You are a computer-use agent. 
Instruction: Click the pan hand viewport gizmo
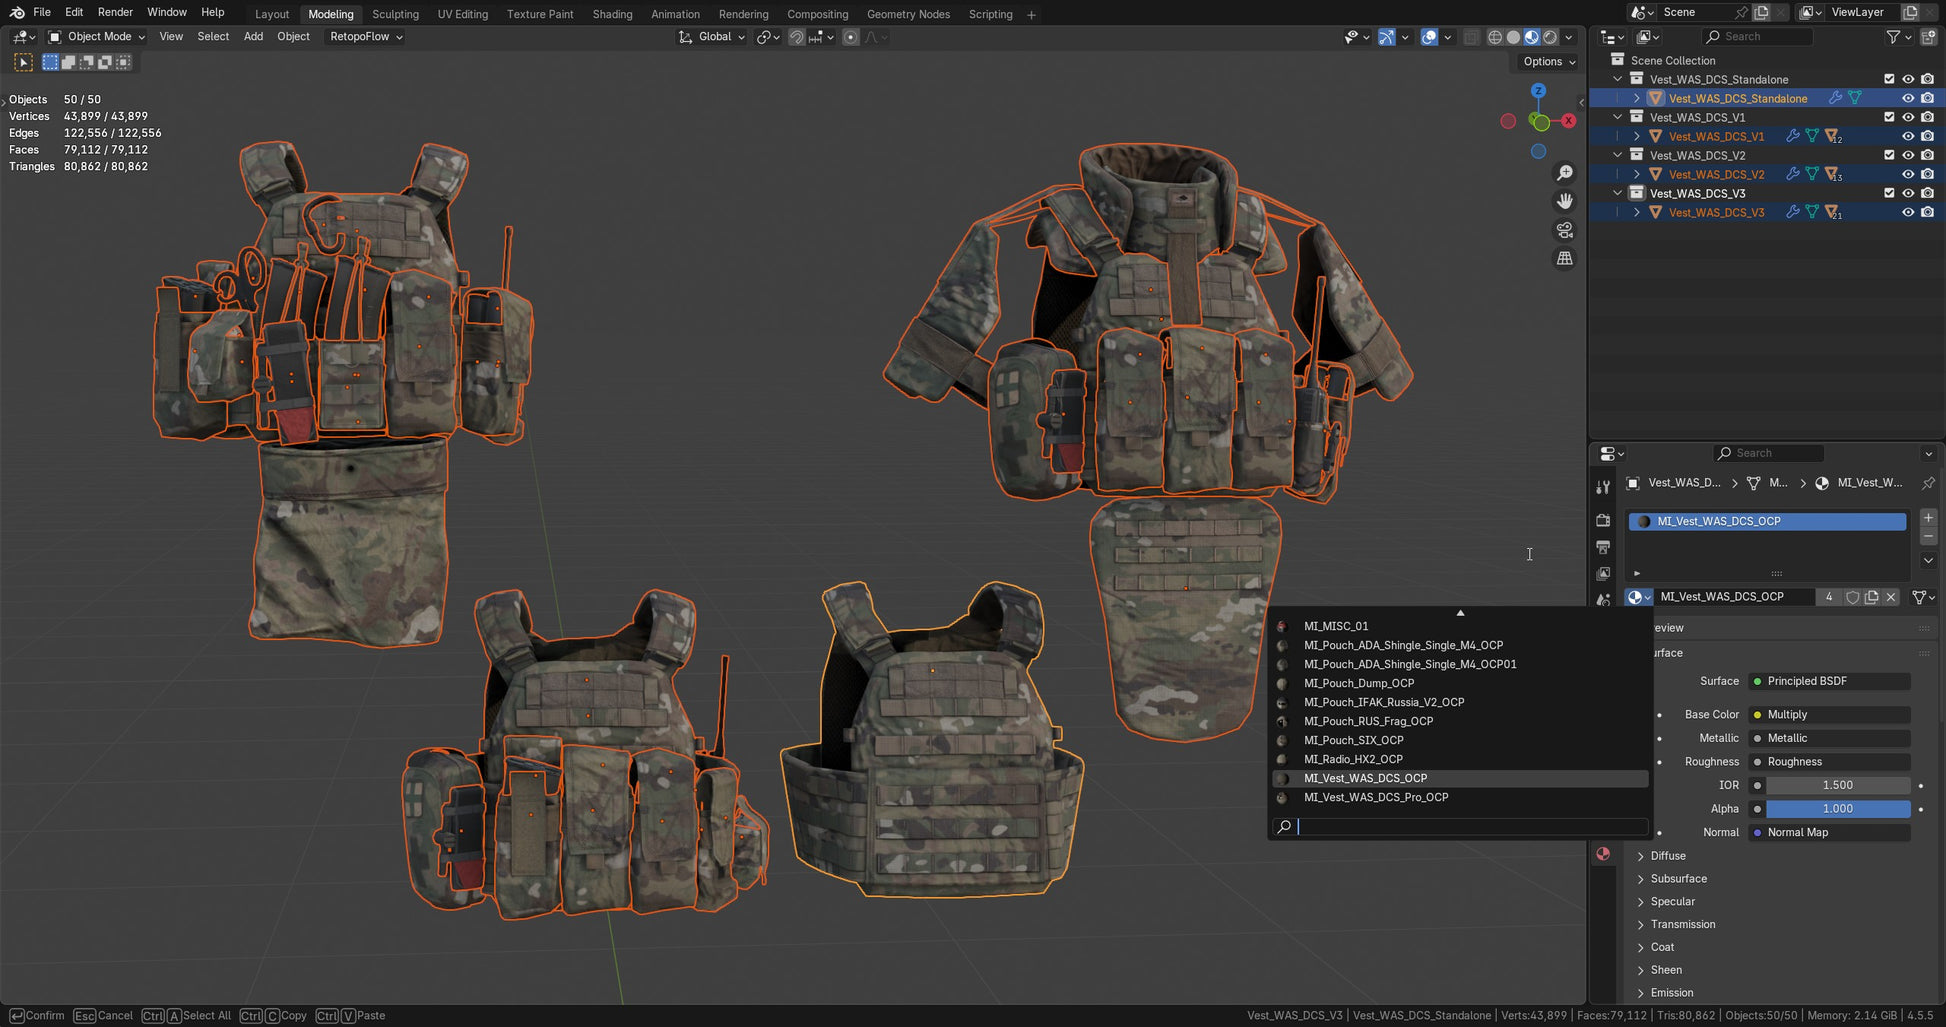(1564, 201)
